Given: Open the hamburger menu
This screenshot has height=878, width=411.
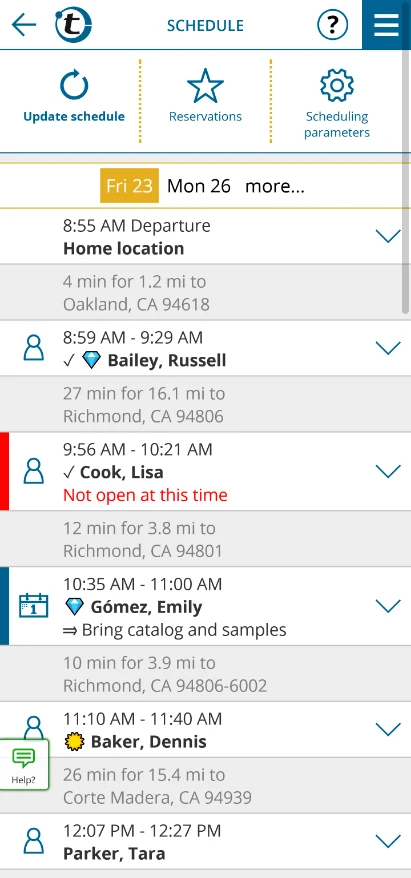Looking at the screenshot, I should coord(386,25).
